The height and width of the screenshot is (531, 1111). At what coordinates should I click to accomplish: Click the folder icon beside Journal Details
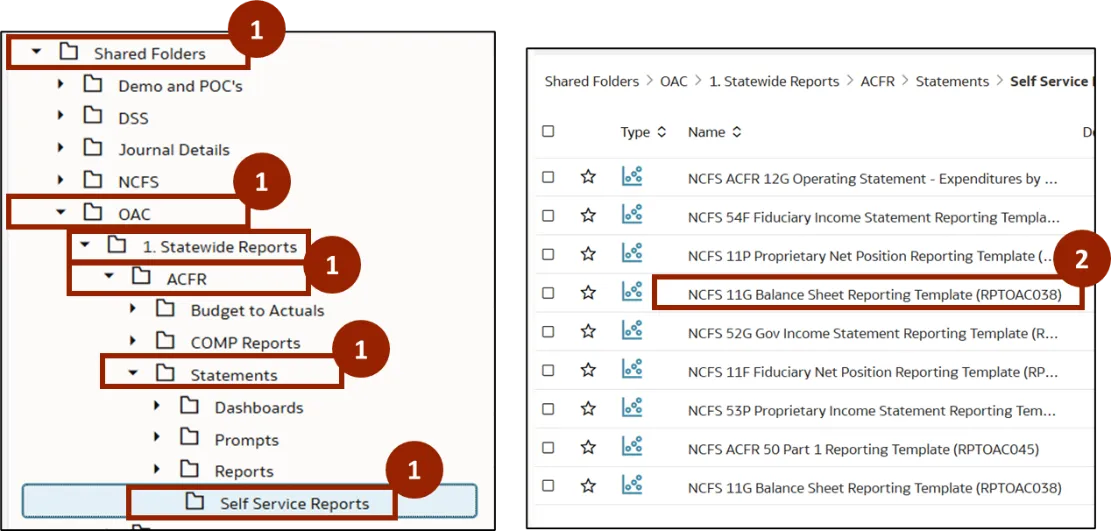(x=93, y=148)
